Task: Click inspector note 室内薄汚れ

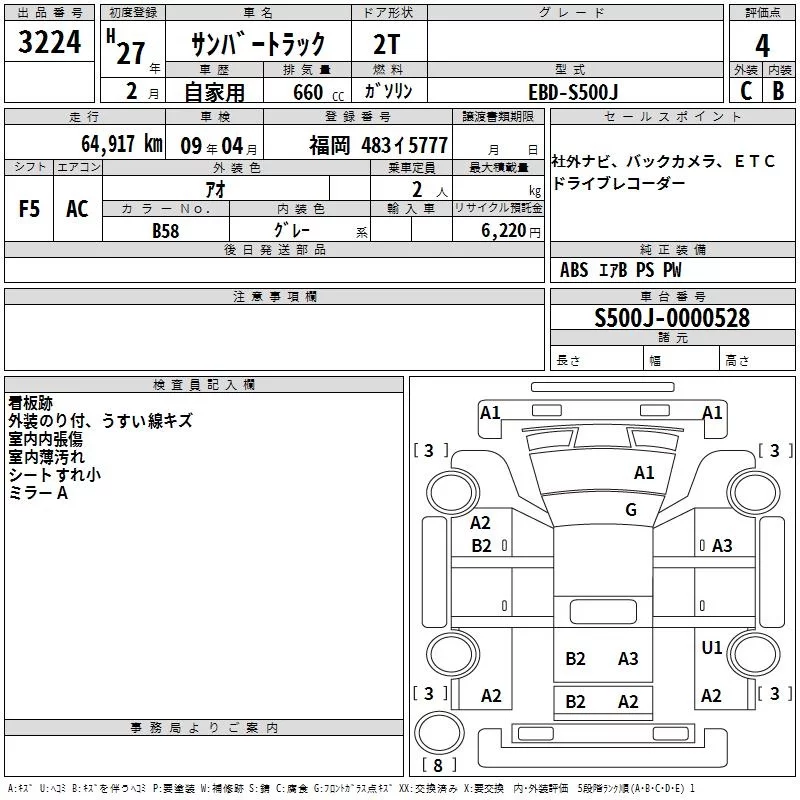Action: (46, 457)
